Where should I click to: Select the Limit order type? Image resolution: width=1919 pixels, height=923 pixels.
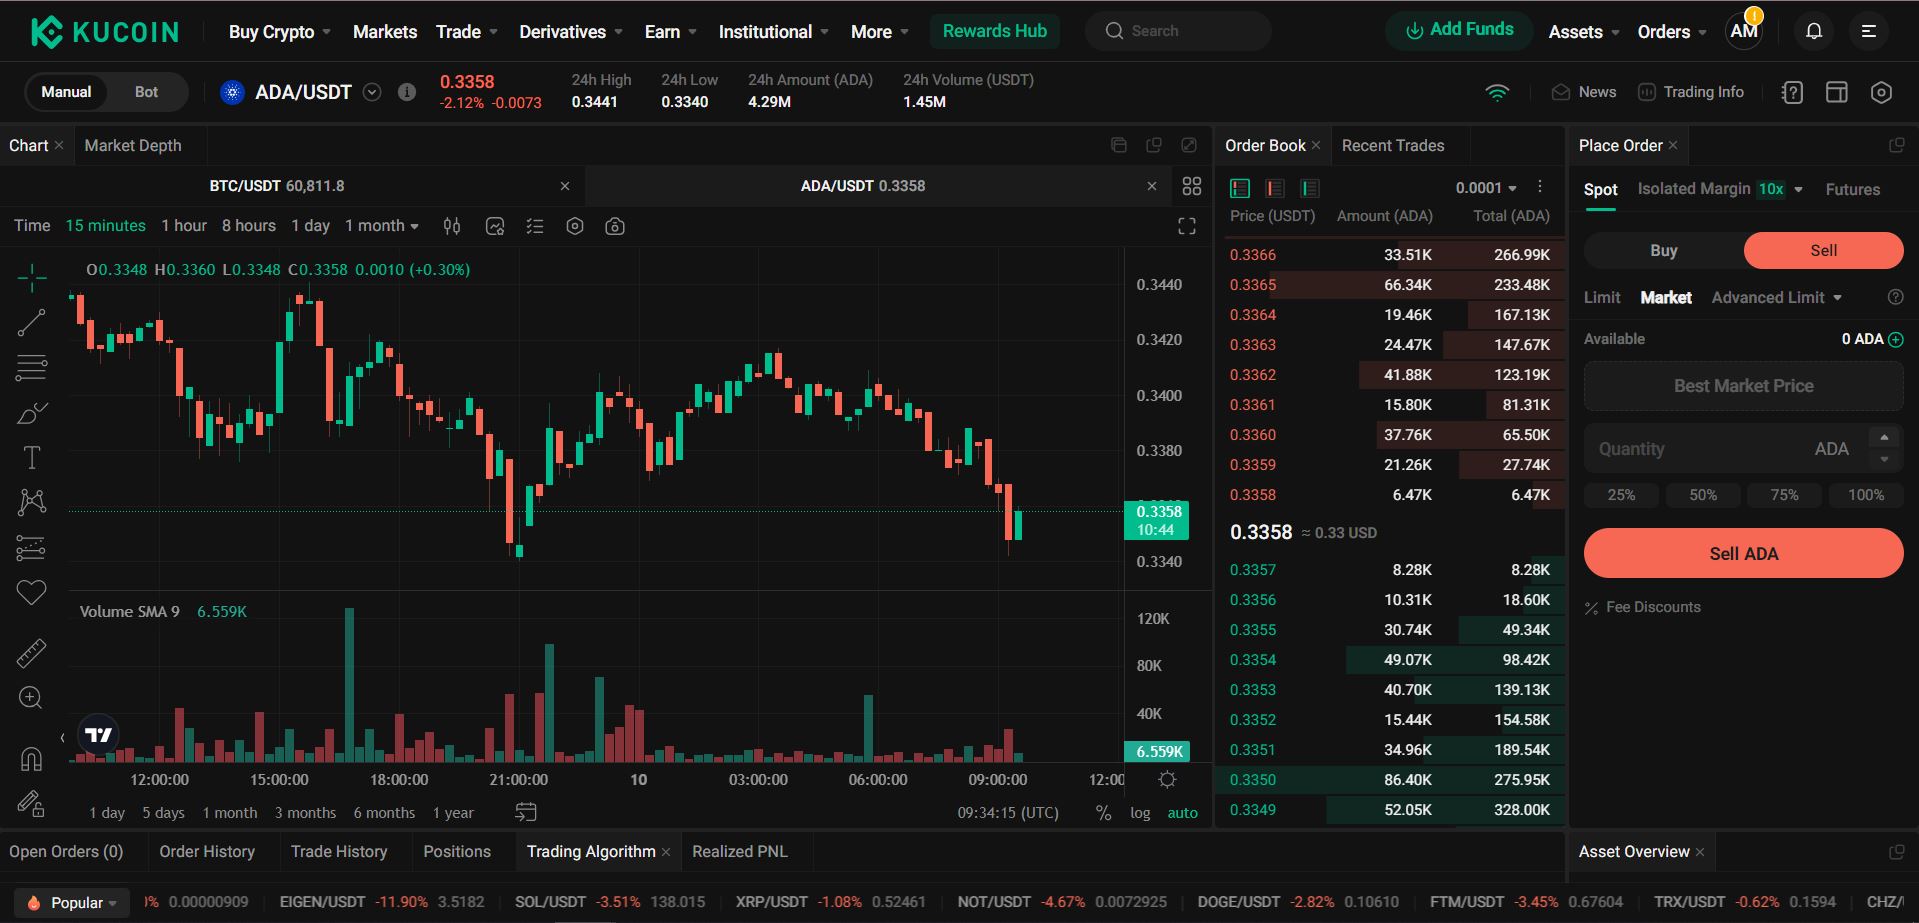pyautogui.click(x=1602, y=298)
